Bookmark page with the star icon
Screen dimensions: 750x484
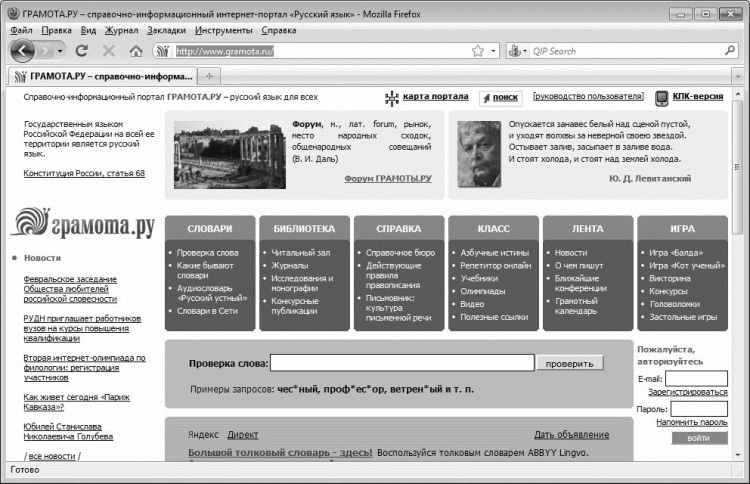click(x=477, y=51)
